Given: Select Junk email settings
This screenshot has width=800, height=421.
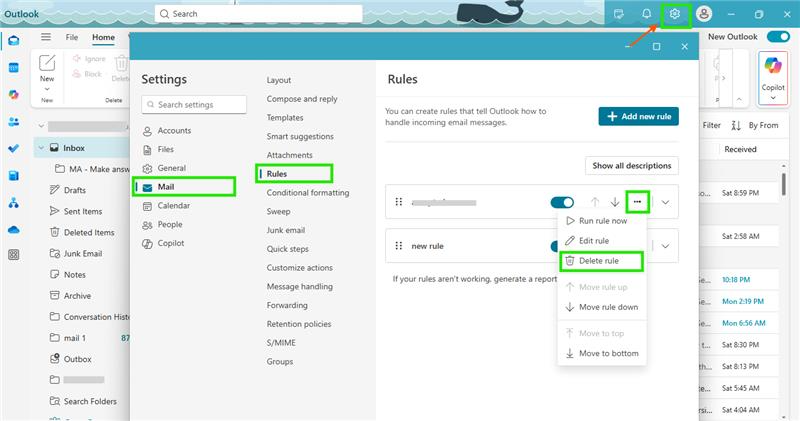Looking at the screenshot, I should pyautogui.click(x=286, y=230).
